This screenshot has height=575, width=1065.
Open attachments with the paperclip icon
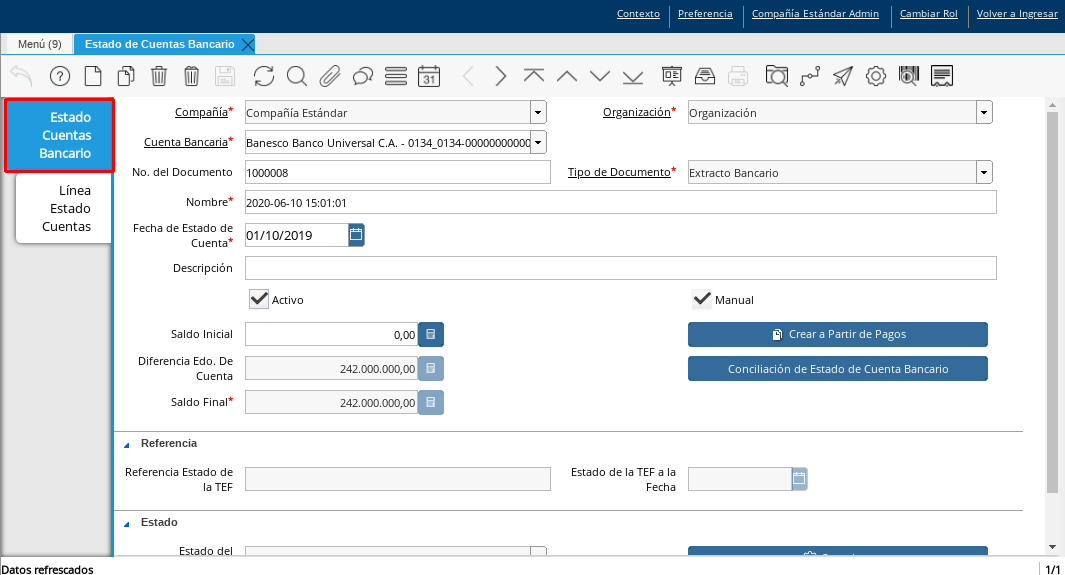click(x=330, y=76)
